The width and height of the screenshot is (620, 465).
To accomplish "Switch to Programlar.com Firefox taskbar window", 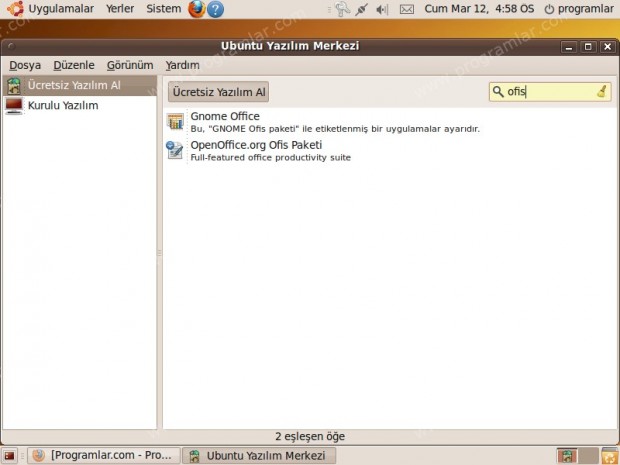I will pos(104,456).
